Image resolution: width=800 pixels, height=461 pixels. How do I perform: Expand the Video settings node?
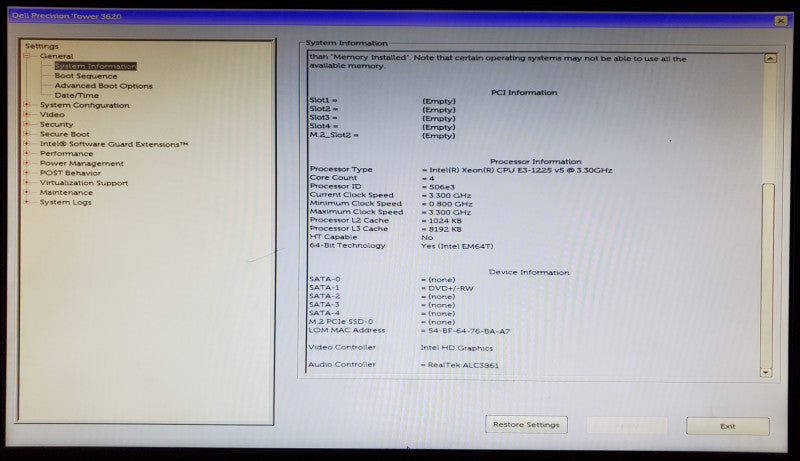27,114
